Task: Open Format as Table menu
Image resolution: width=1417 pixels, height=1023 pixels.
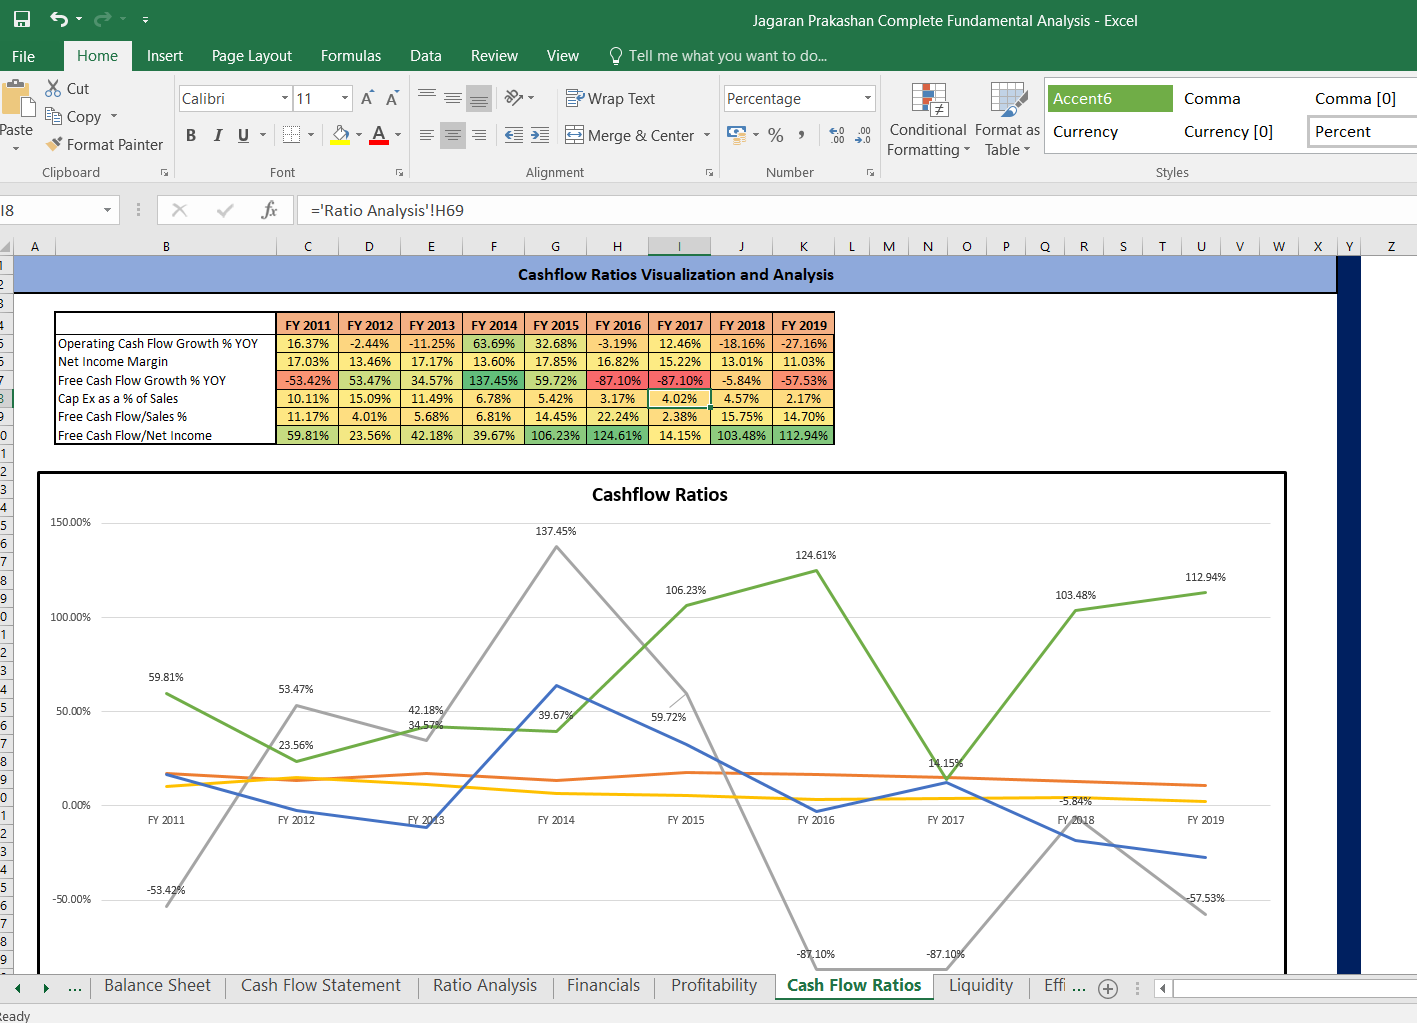Action: point(1007,120)
